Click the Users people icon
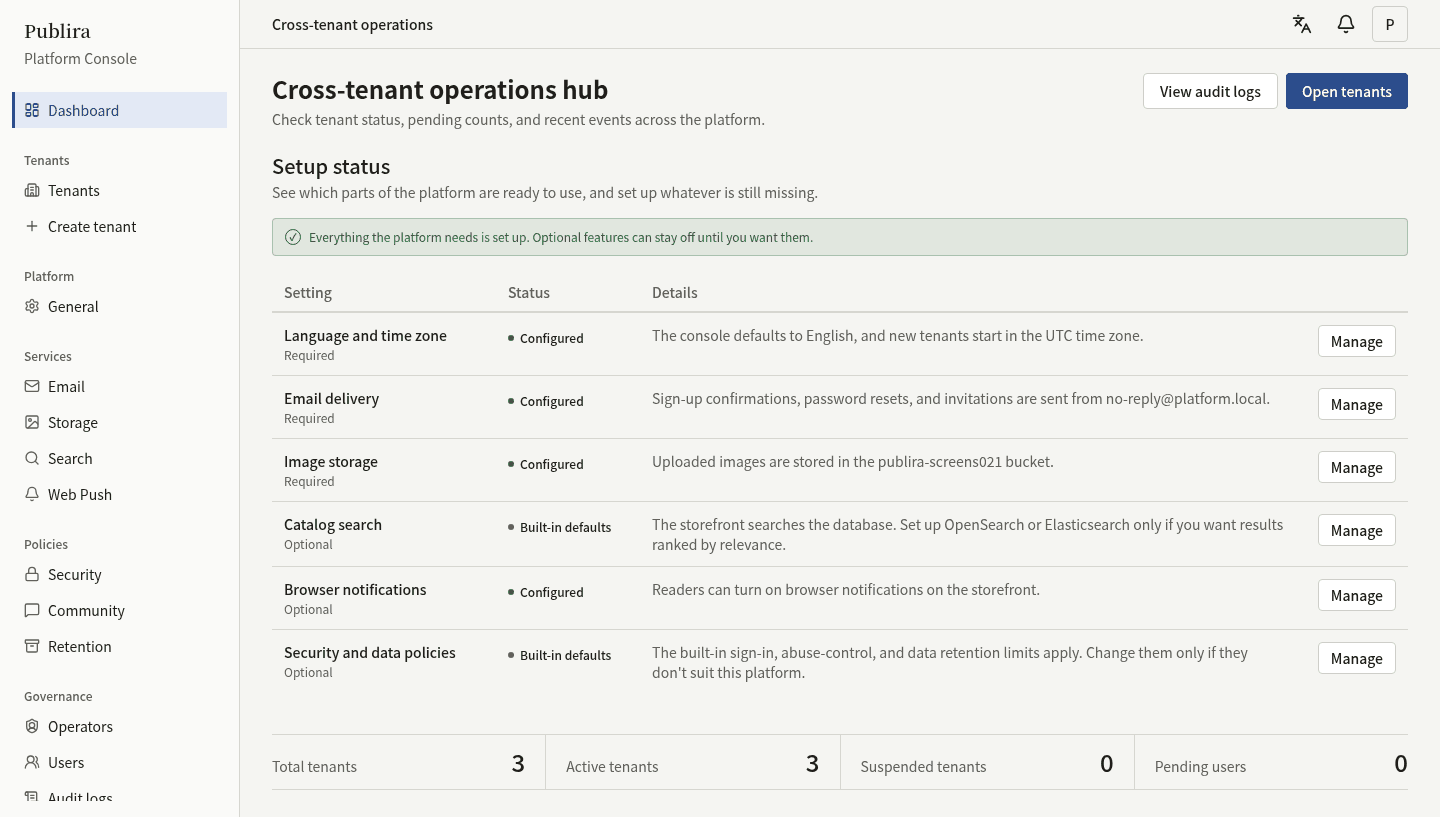This screenshot has width=1440, height=817. point(32,762)
